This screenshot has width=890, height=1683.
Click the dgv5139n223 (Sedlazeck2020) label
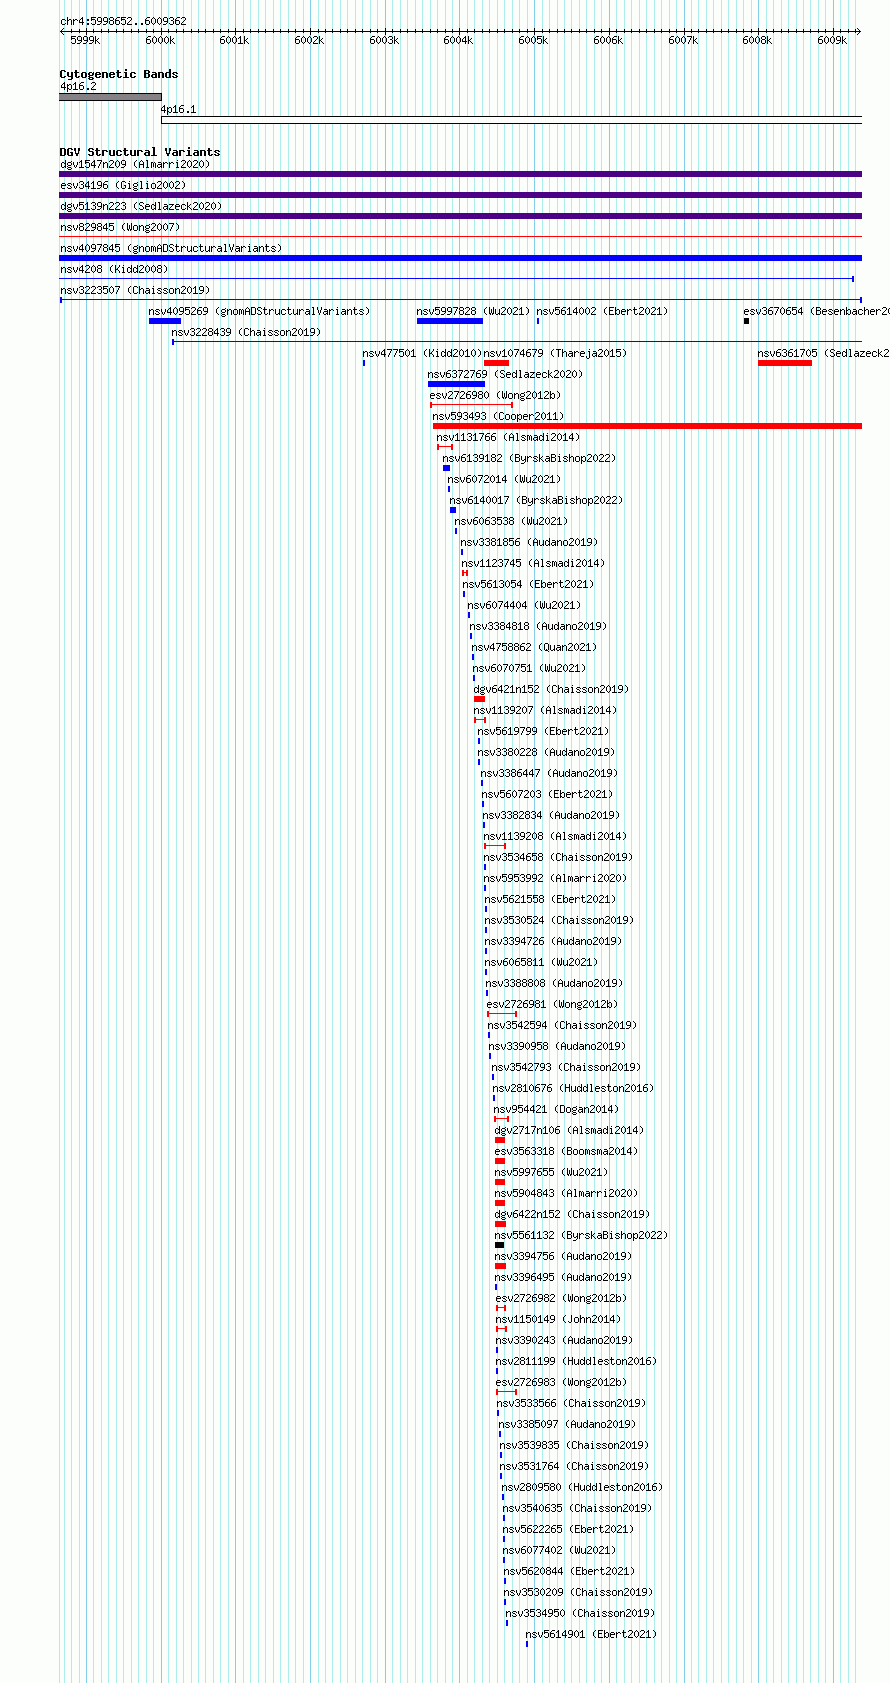coord(141,206)
